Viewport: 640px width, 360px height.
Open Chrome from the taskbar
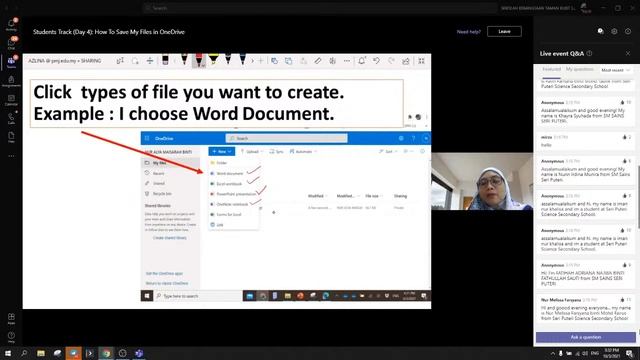point(106,353)
